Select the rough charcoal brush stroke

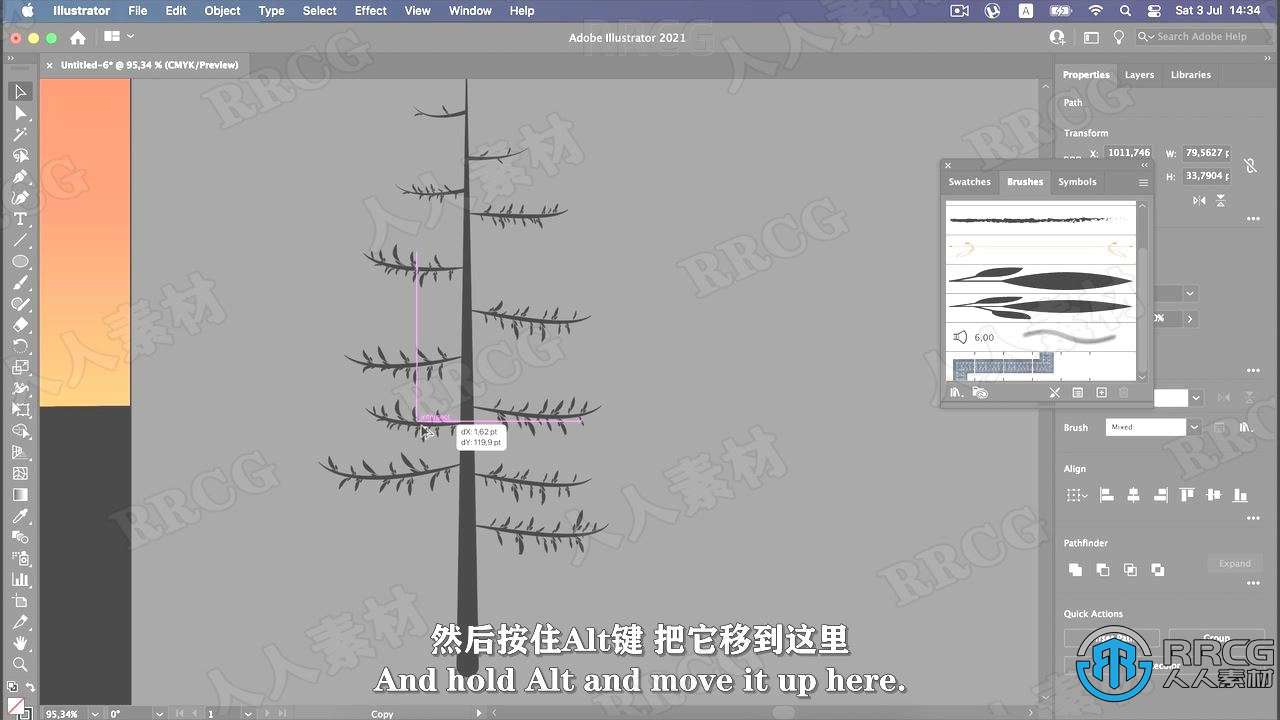(1040, 219)
